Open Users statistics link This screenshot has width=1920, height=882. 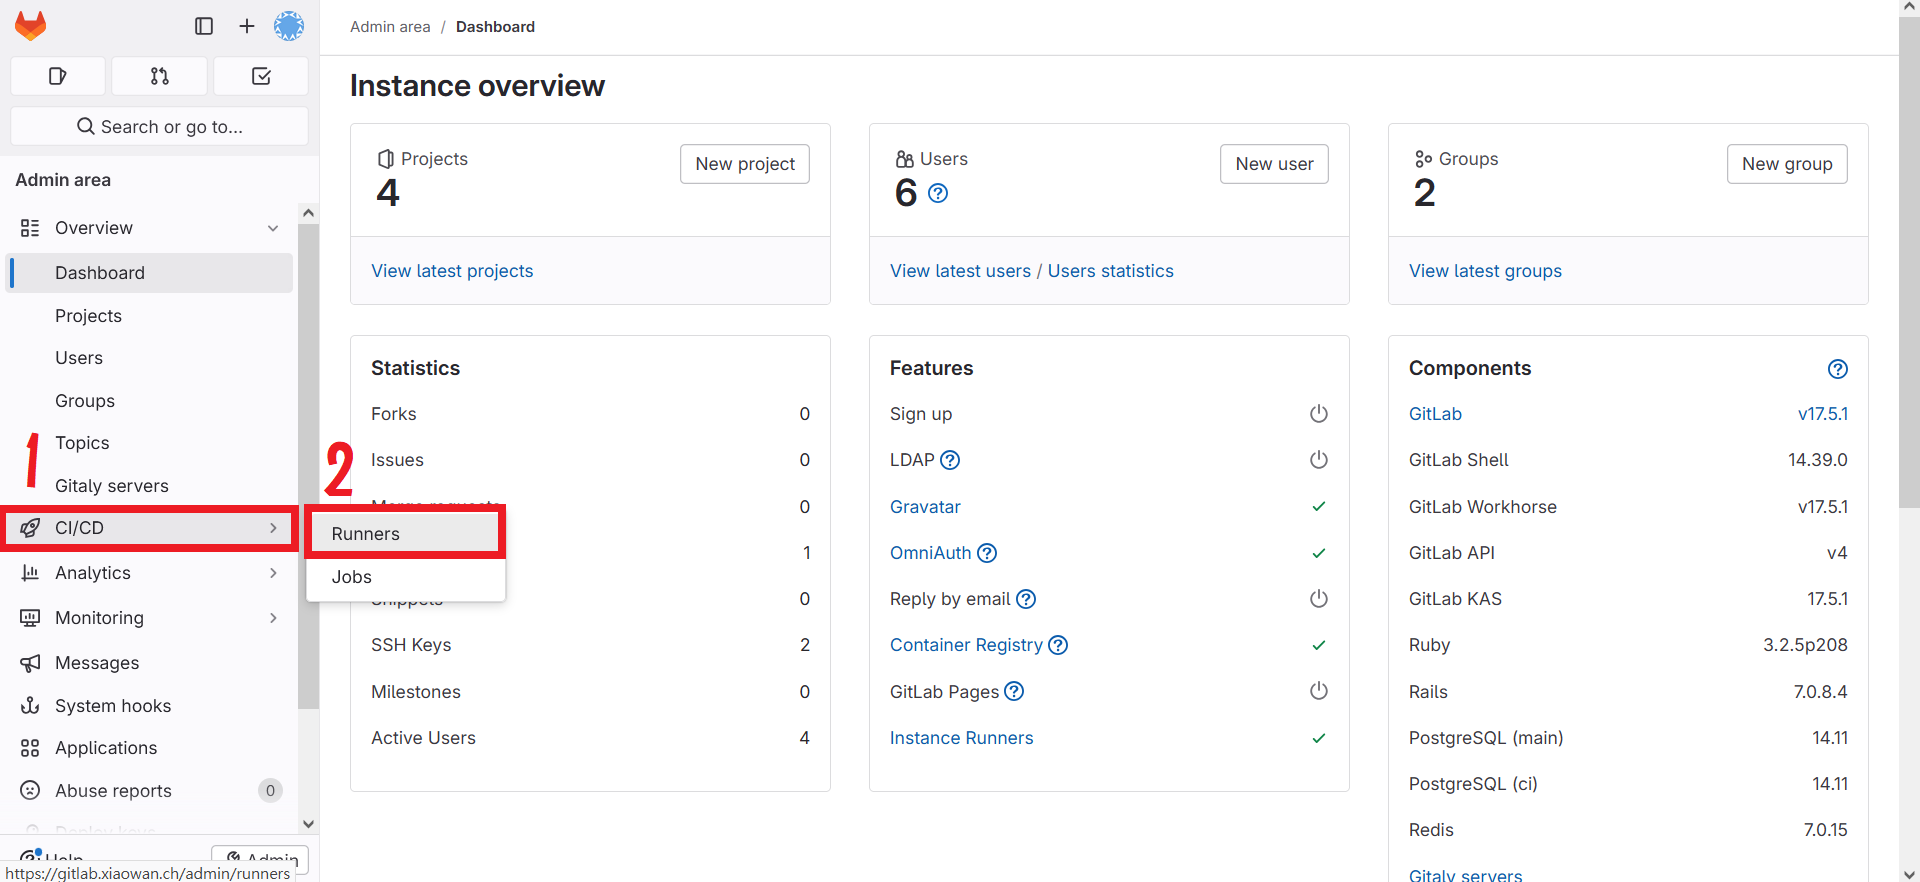(1111, 271)
